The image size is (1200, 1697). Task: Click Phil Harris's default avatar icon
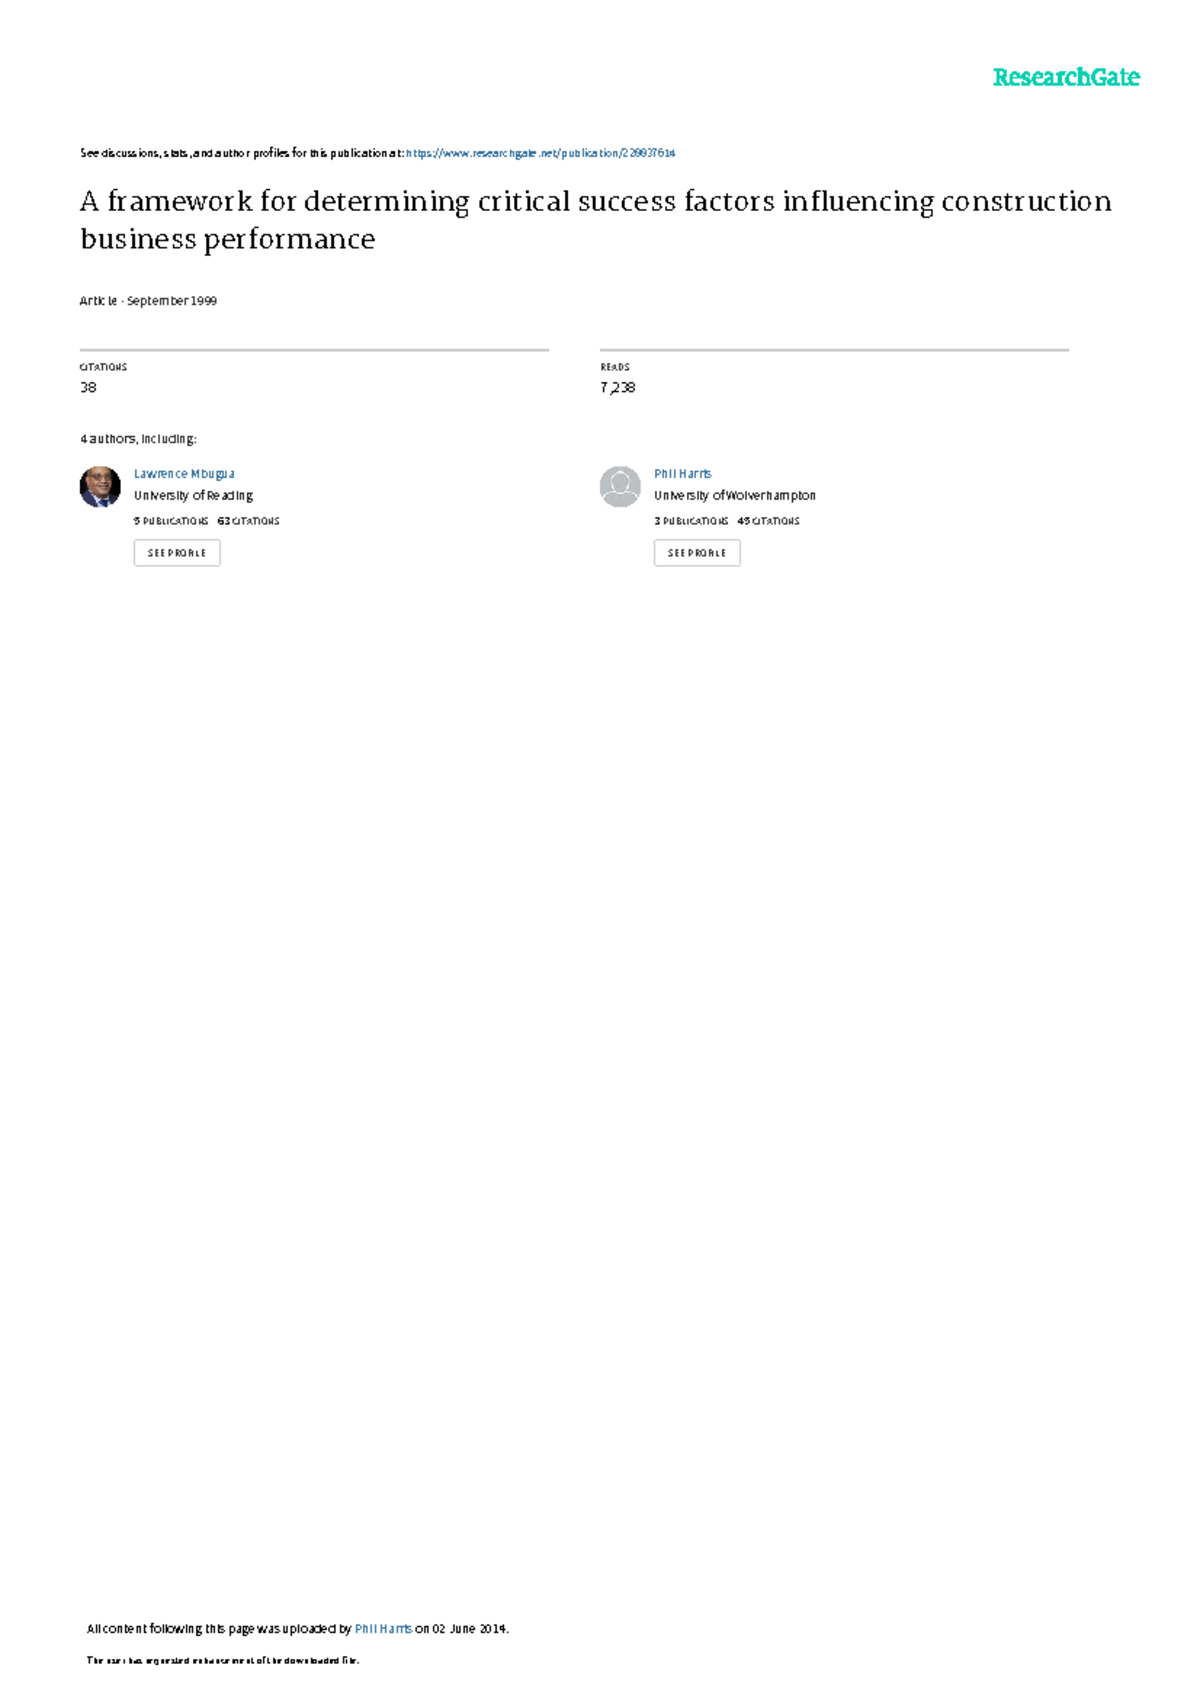[x=620, y=487]
